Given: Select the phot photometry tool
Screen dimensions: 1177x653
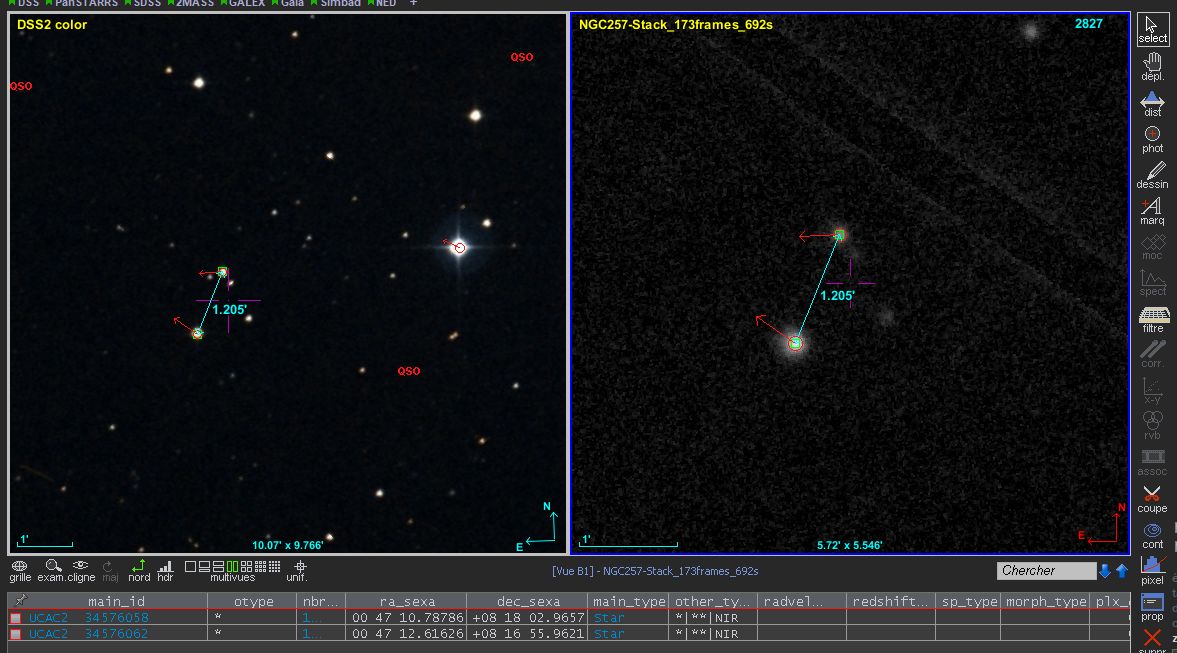Looking at the screenshot, I should coord(1152,140).
